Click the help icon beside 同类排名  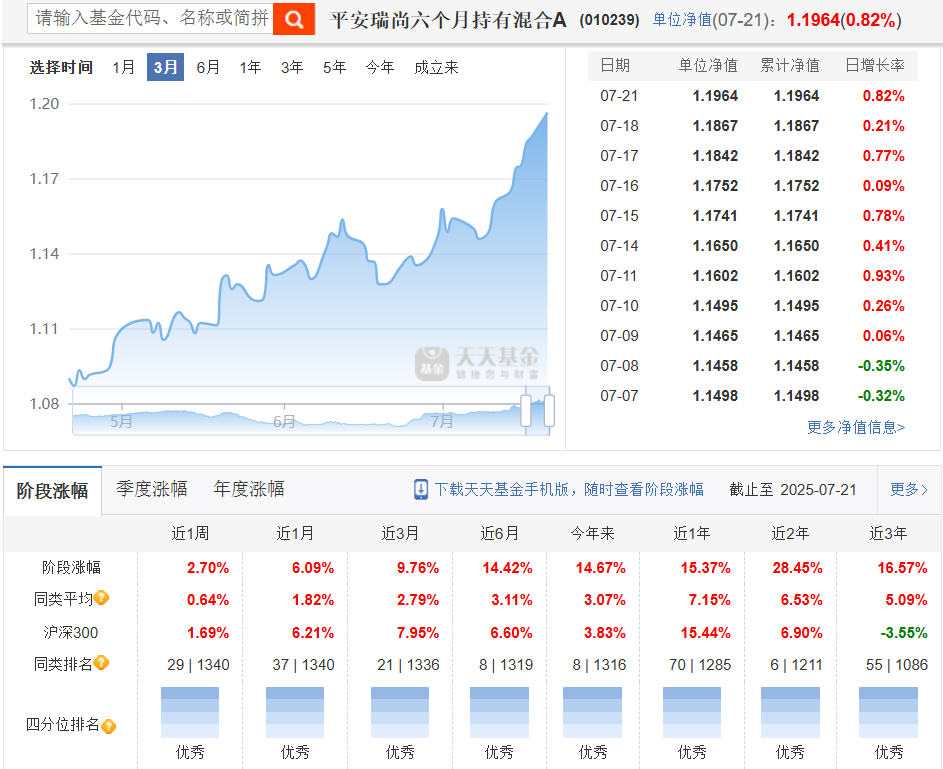click(x=102, y=663)
